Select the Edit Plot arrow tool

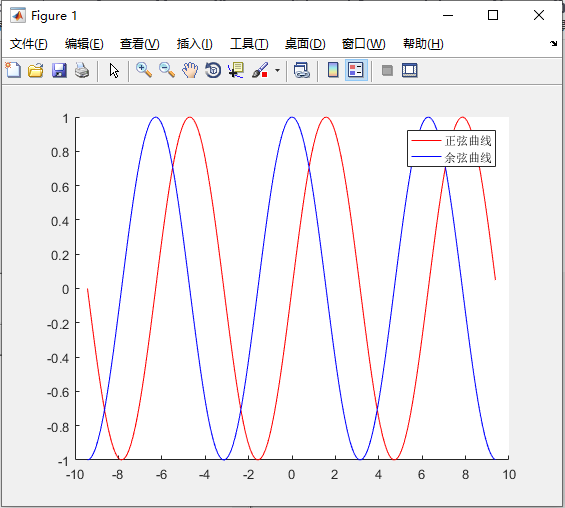pyautogui.click(x=114, y=71)
